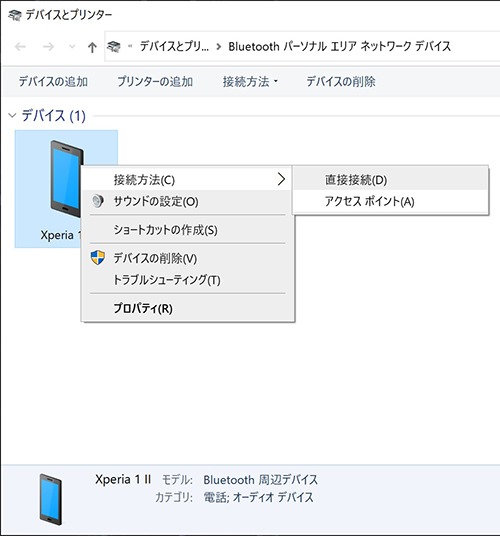Click the forward navigation arrow
Screen dimensions: 500x536
[48, 46]
